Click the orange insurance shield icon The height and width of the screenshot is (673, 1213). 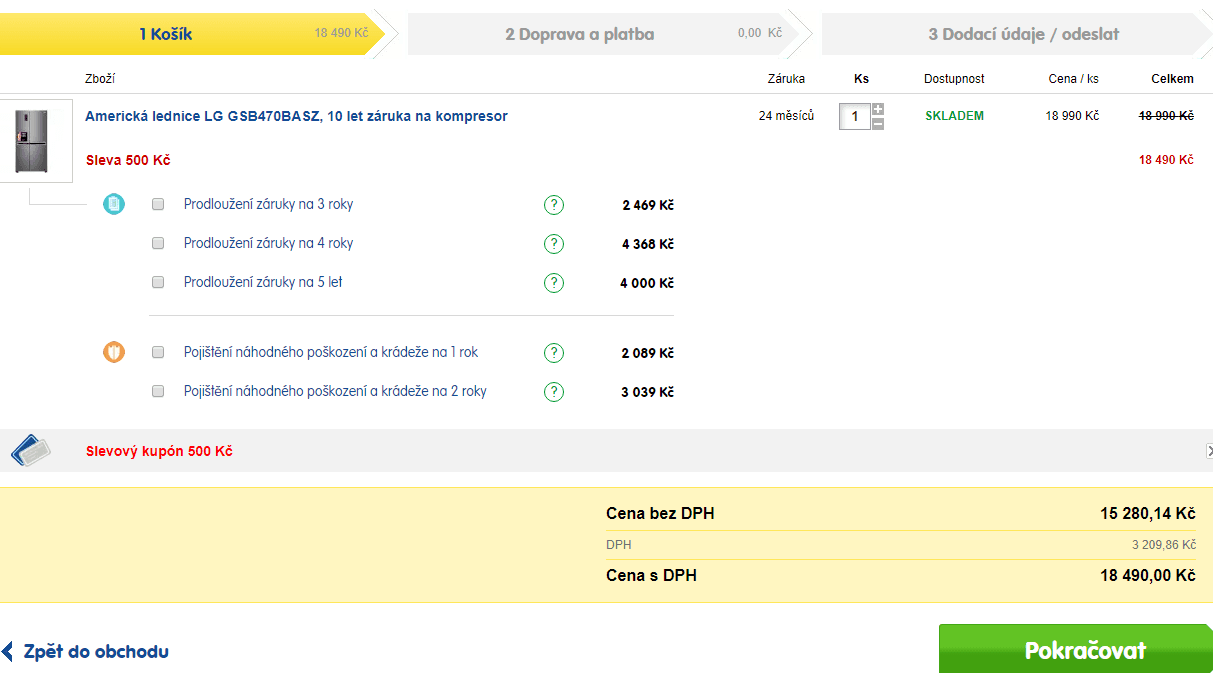[114, 352]
